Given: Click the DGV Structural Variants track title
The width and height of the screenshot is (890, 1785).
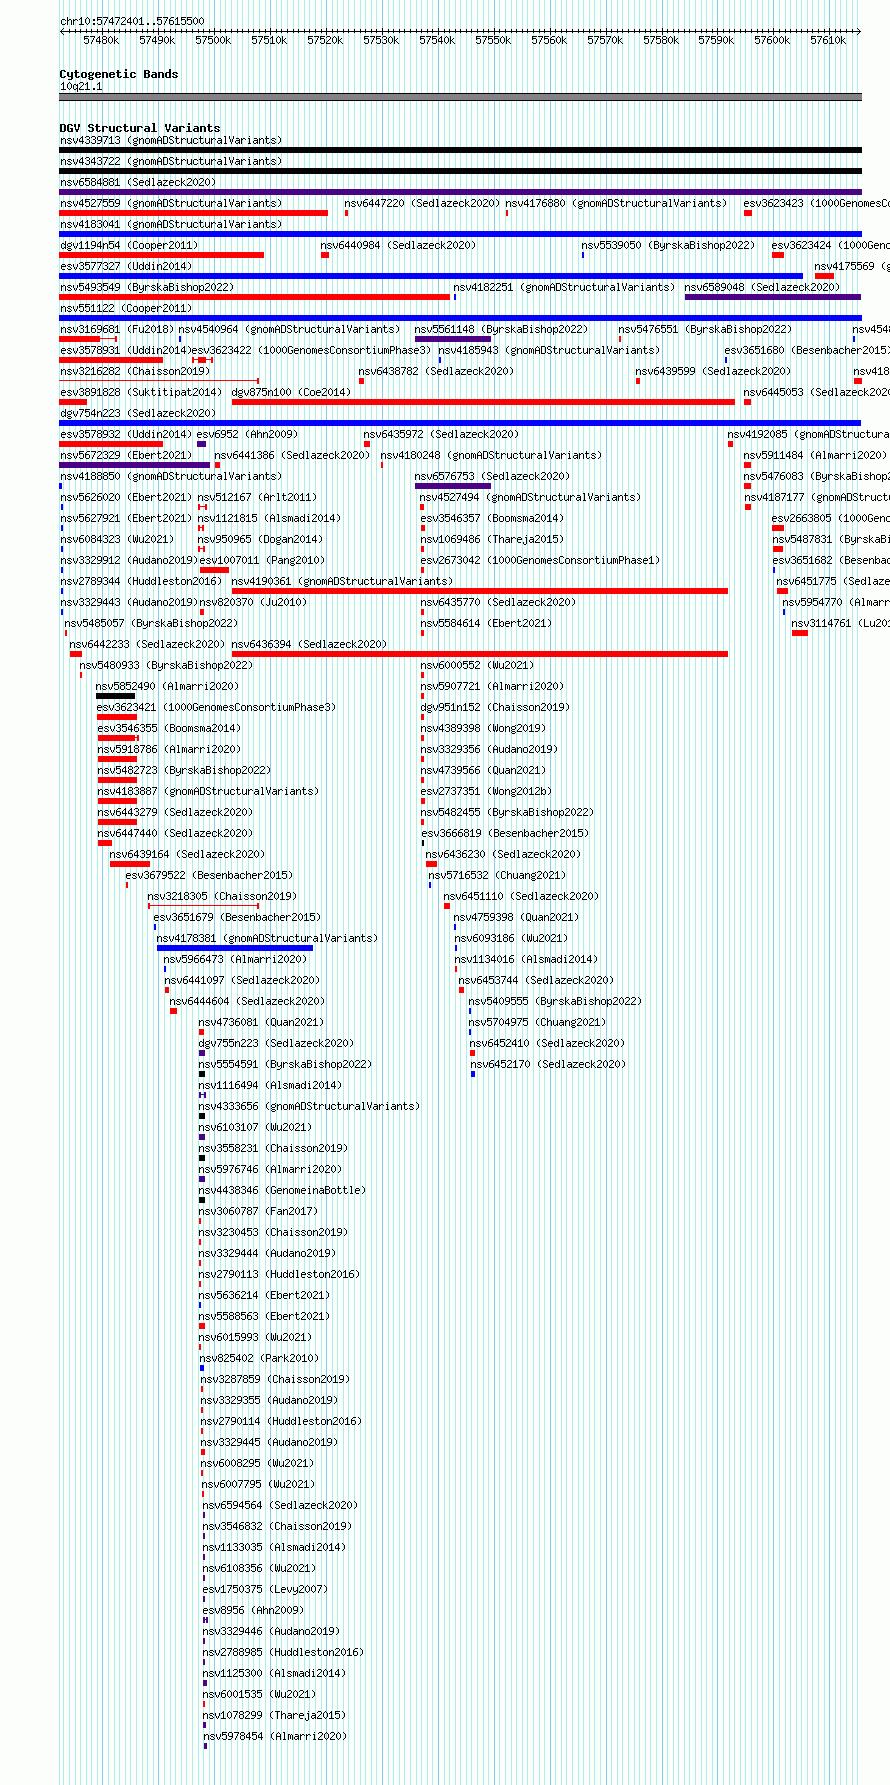Looking at the screenshot, I should 140,128.
